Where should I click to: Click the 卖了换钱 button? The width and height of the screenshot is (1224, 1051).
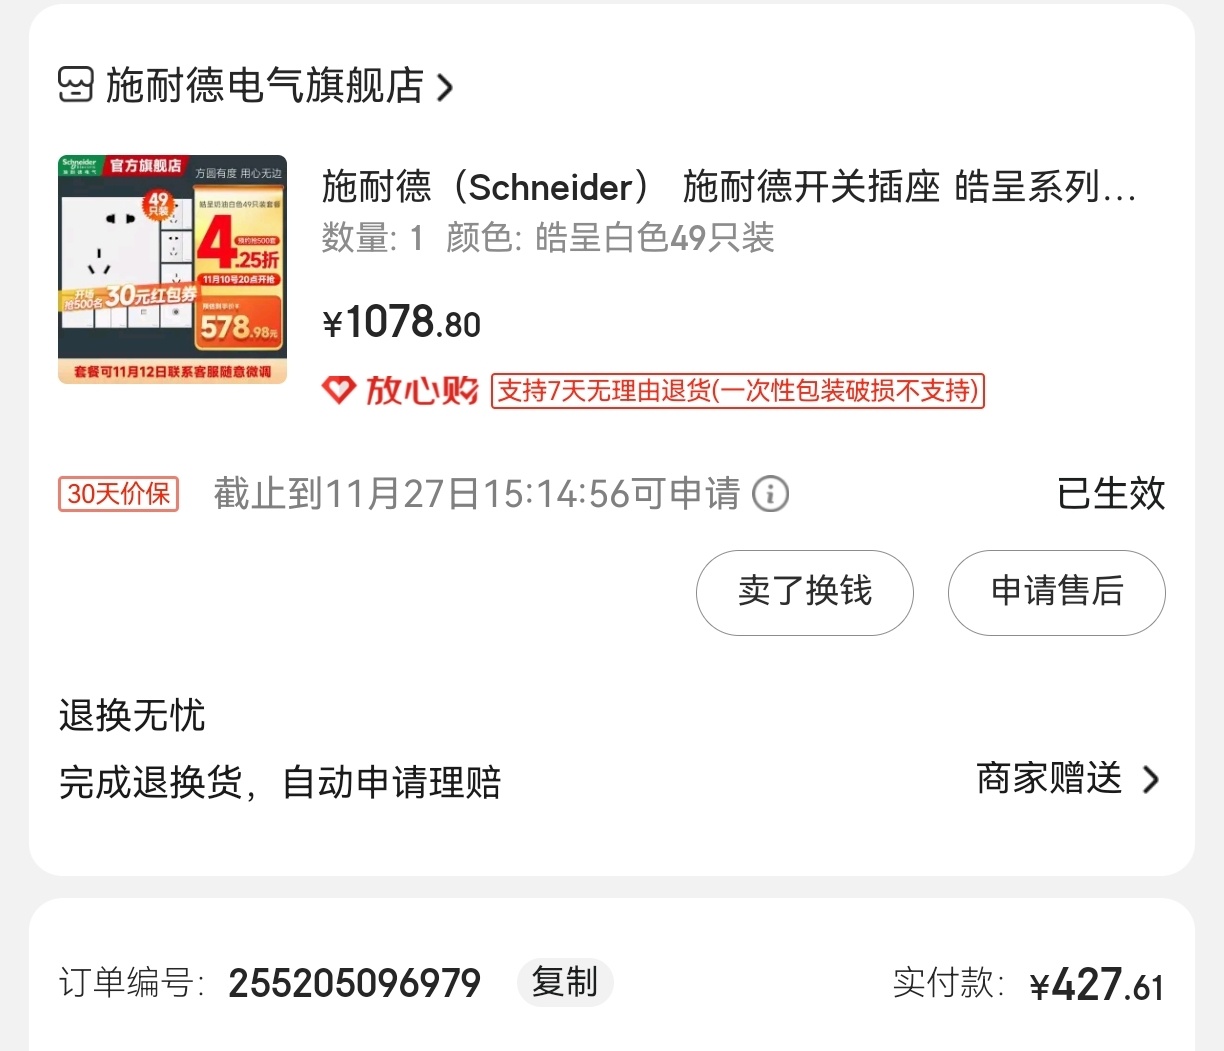click(805, 592)
